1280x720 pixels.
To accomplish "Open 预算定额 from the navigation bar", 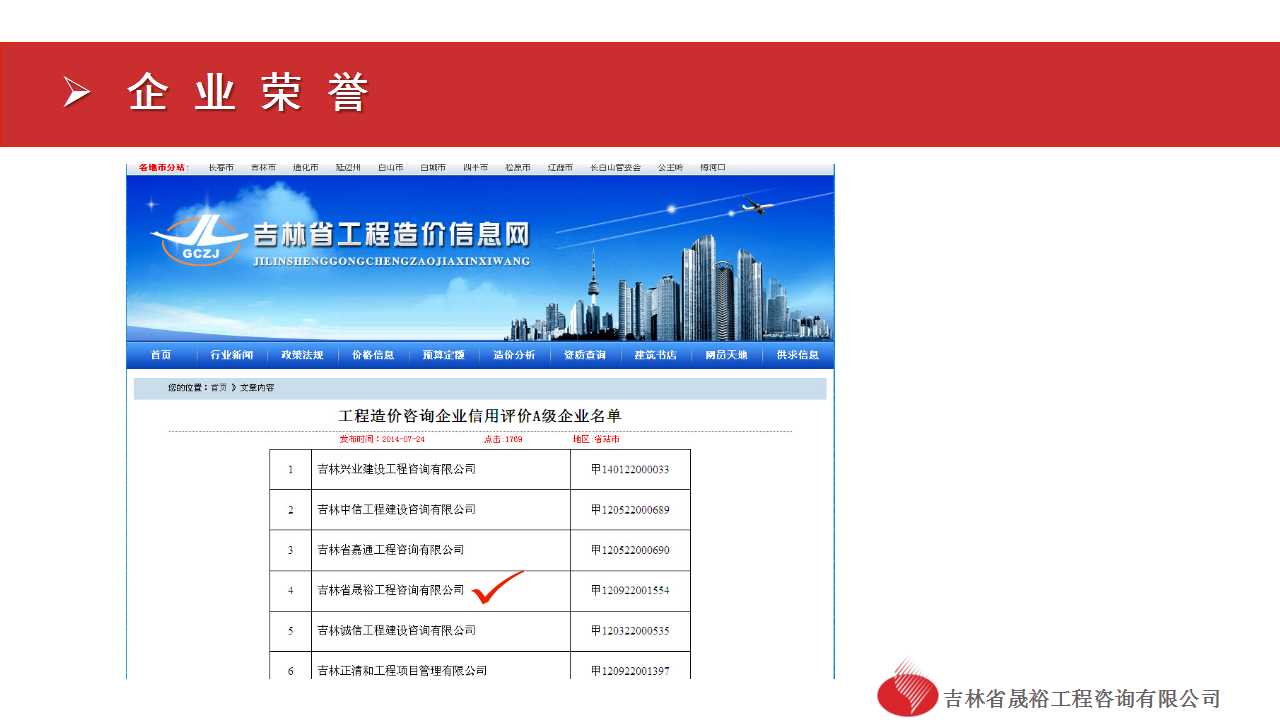I will pyautogui.click(x=443, y=355).
